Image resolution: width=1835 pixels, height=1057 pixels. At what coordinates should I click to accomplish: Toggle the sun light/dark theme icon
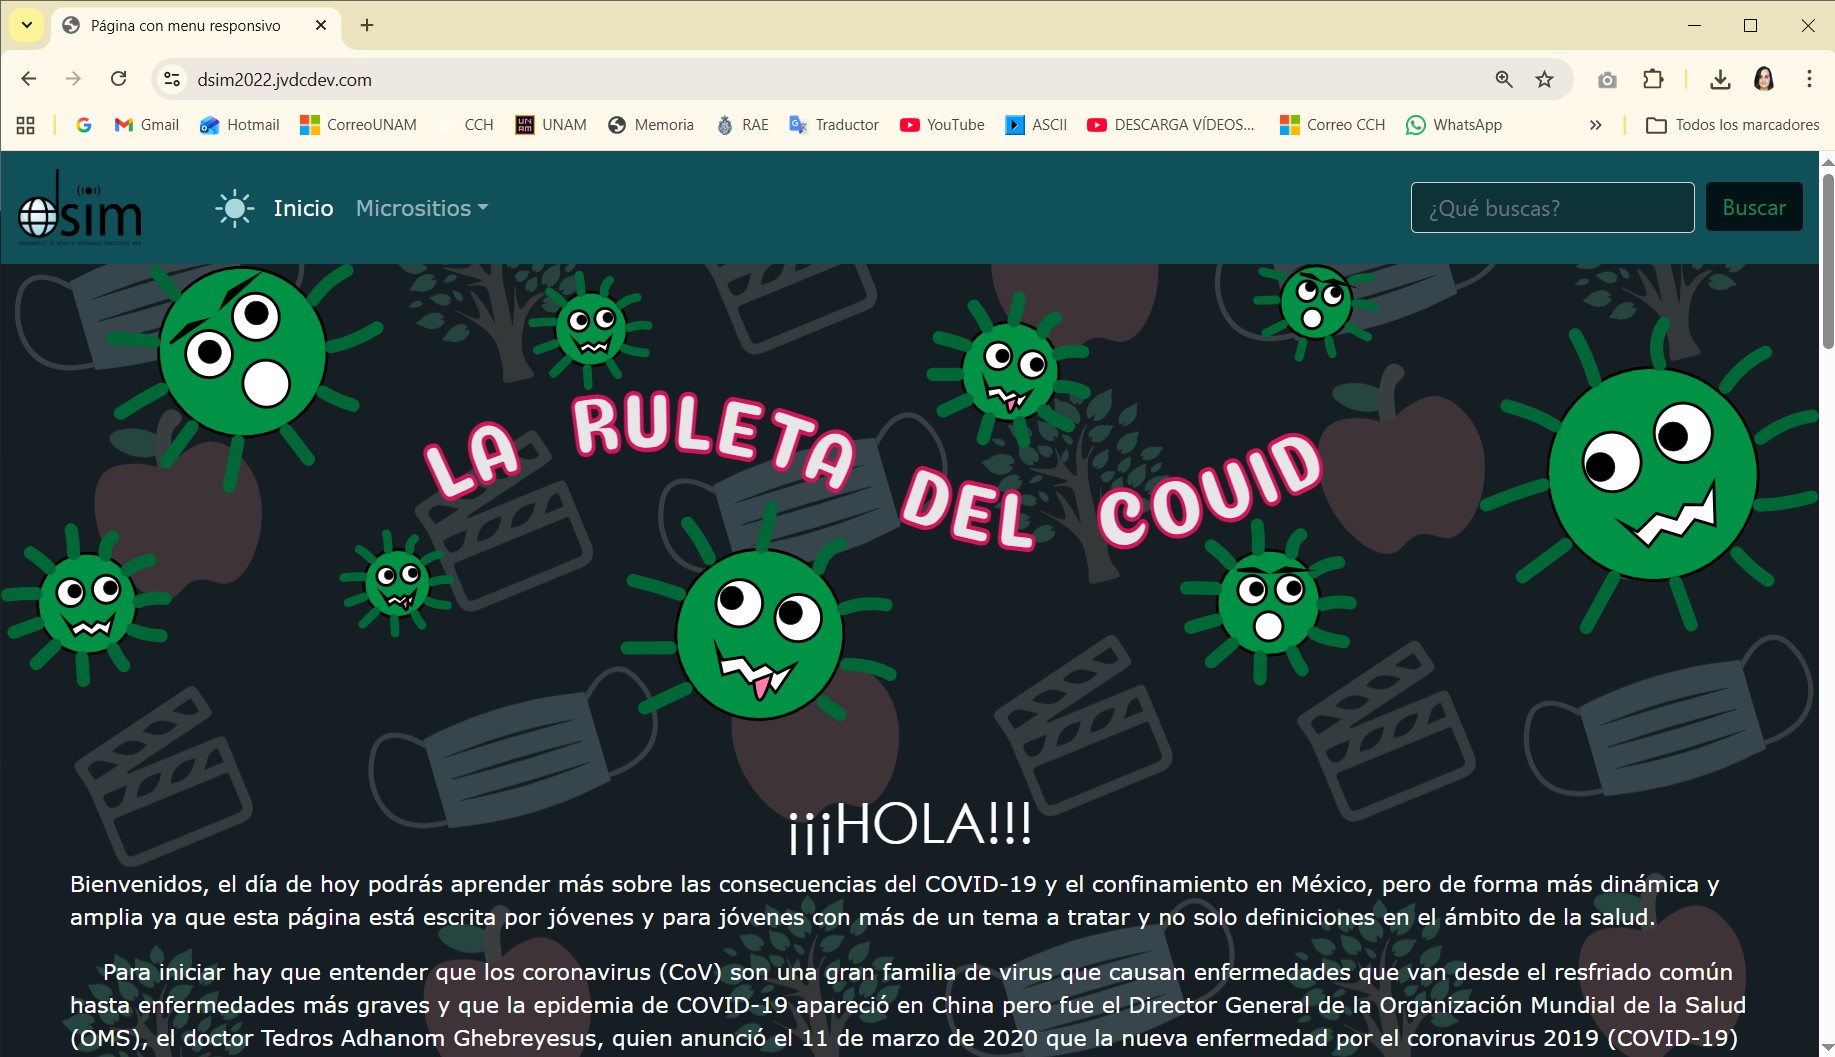(x=234, y=208)
